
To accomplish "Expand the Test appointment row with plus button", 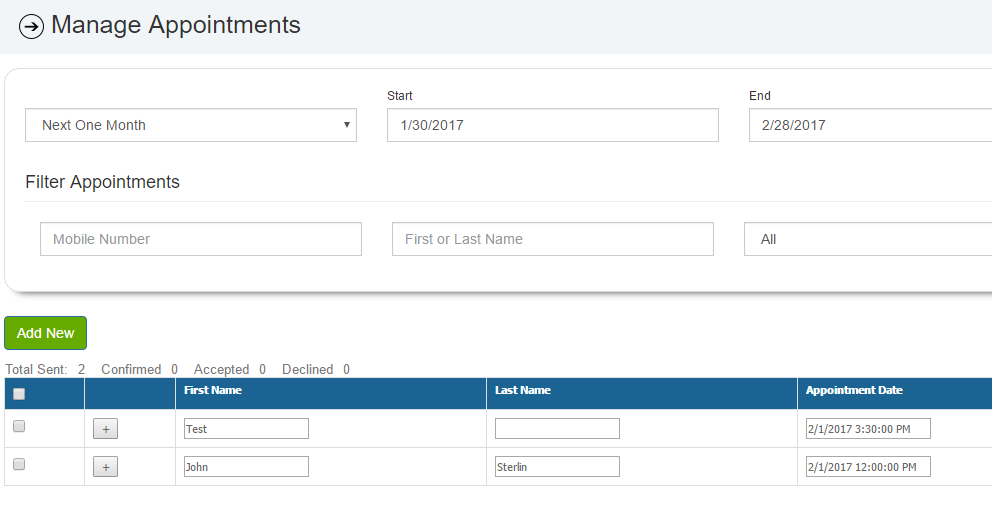I will pyautogui.click(x=106, y=429).
